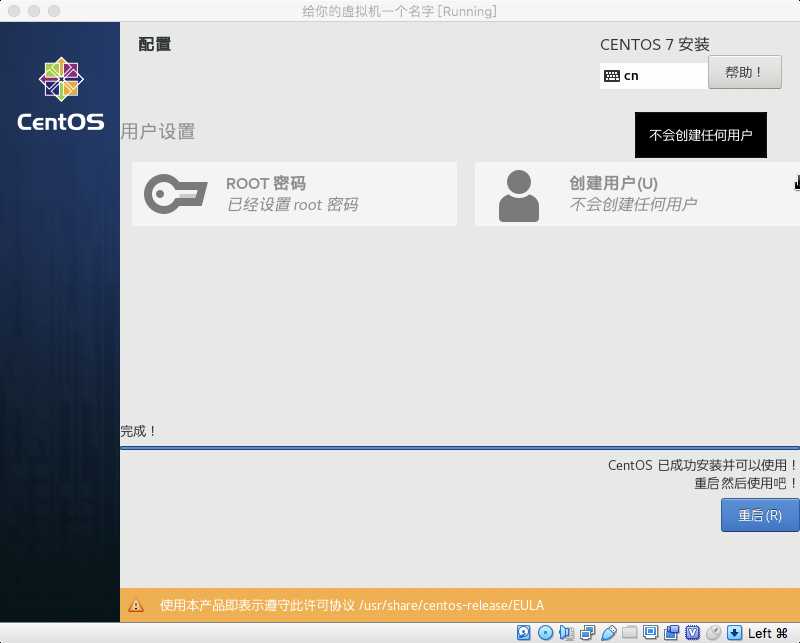Screen dimensions: 800x643
Task: Click the network adapters icon in status bar
Action: pos(587,633)
